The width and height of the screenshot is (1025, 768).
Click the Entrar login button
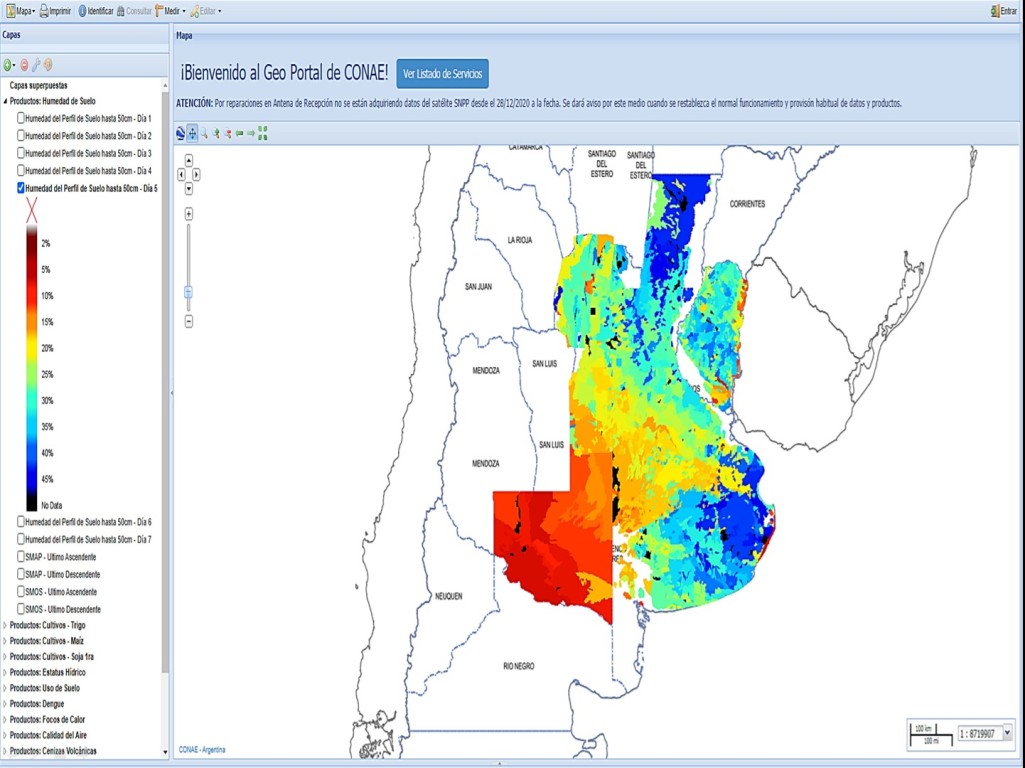pyautogui.click(x=1003, y=11)
